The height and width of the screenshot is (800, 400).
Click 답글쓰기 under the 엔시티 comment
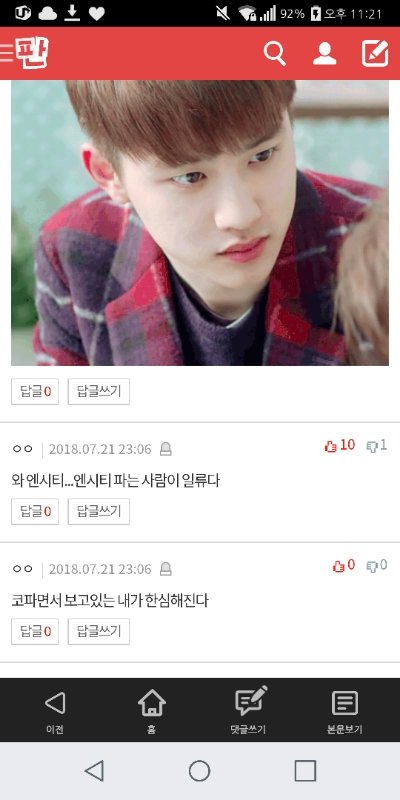(x=98, y=511)
